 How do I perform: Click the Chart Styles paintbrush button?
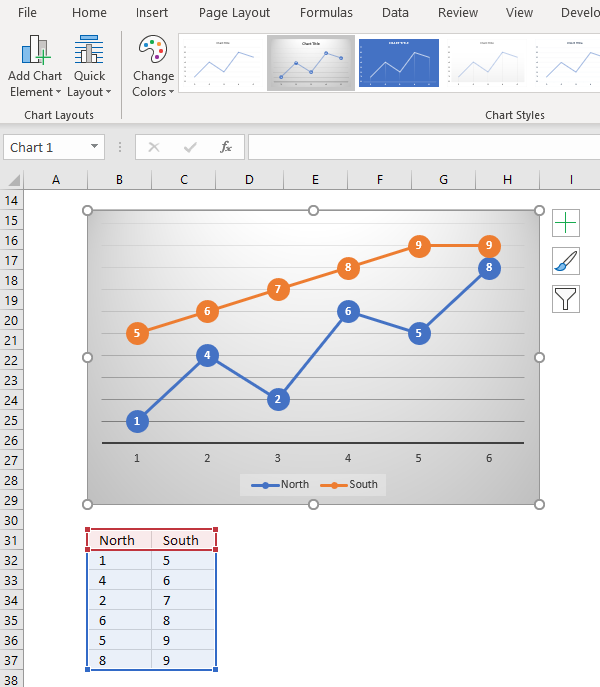[565, 261]
